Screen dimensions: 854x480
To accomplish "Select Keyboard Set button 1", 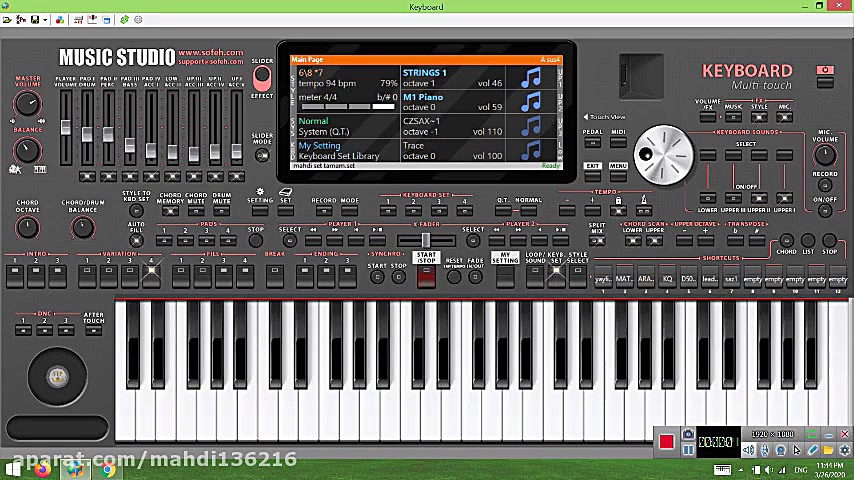I will click(388, 210).
